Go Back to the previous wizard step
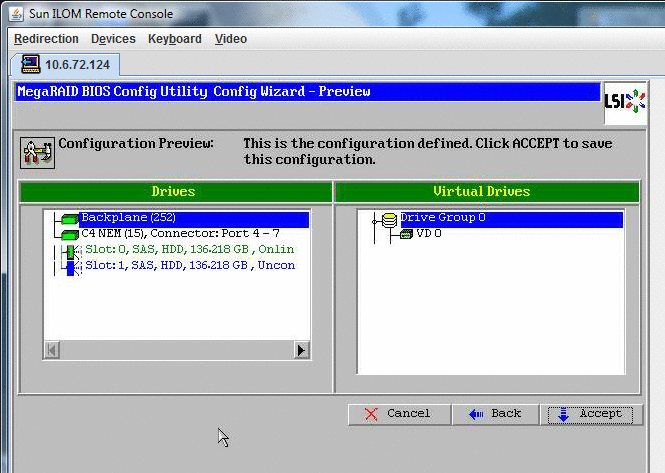 point(495,414)
